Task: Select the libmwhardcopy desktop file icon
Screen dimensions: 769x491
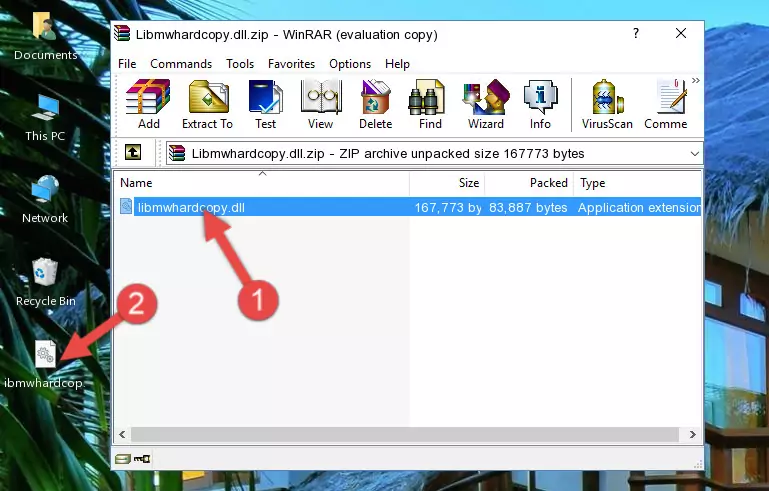Action: (45, 365)
